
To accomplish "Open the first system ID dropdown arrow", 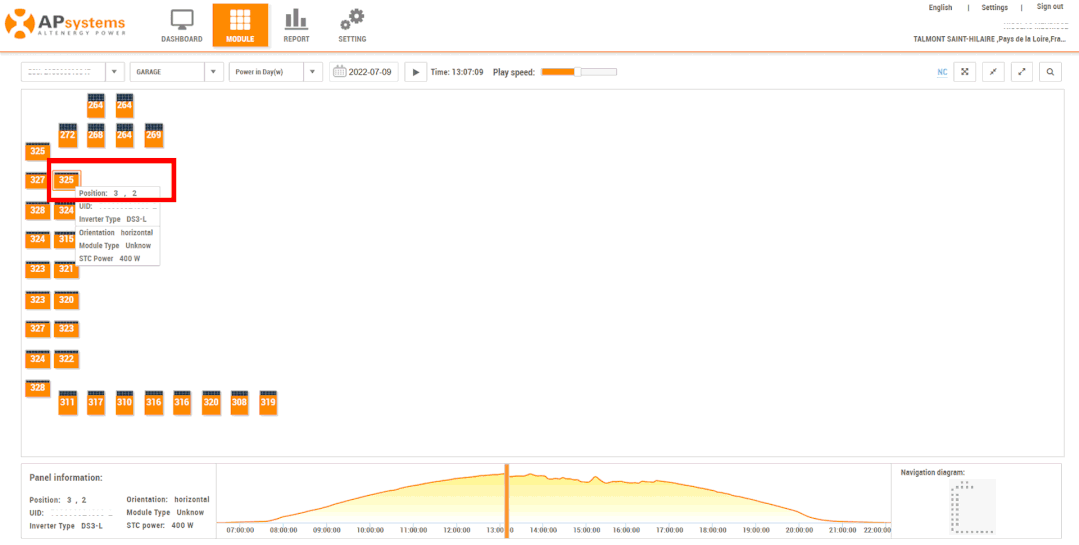I will tap(114, 72).
